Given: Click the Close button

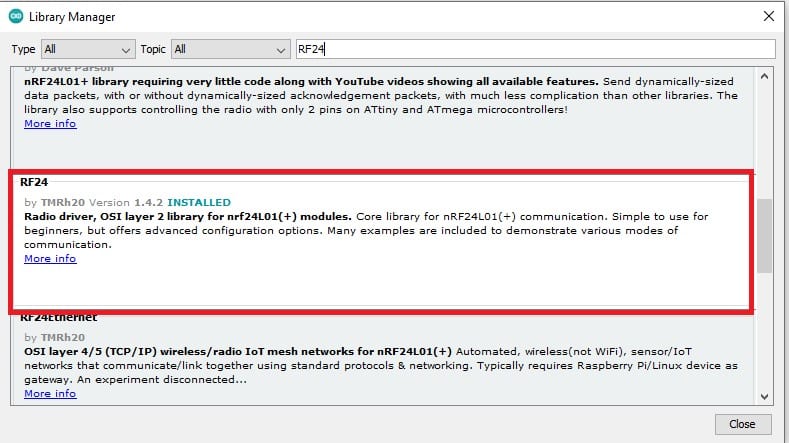Looking at the screenshot, I should [743, 424].
